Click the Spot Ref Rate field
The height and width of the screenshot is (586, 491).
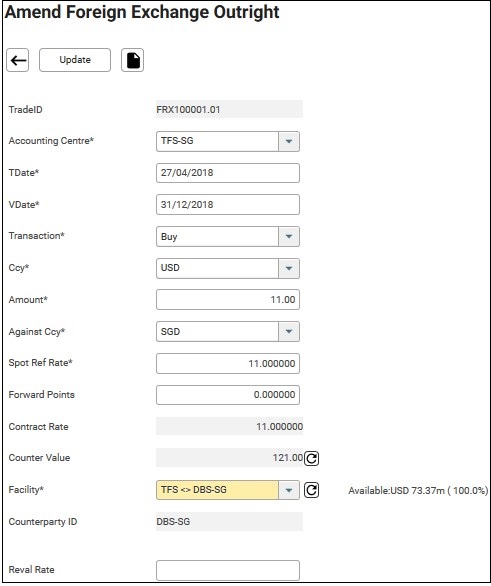[228, 363]
